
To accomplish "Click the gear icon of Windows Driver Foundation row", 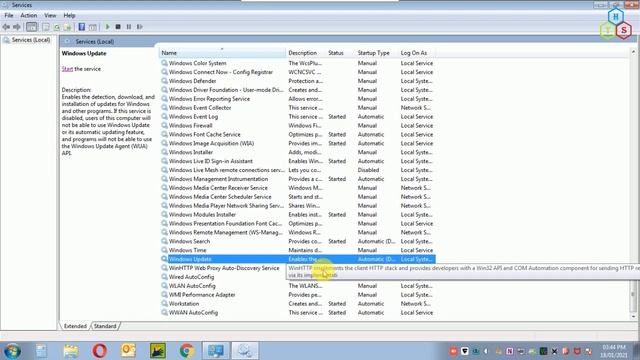I will click(164, 90).
